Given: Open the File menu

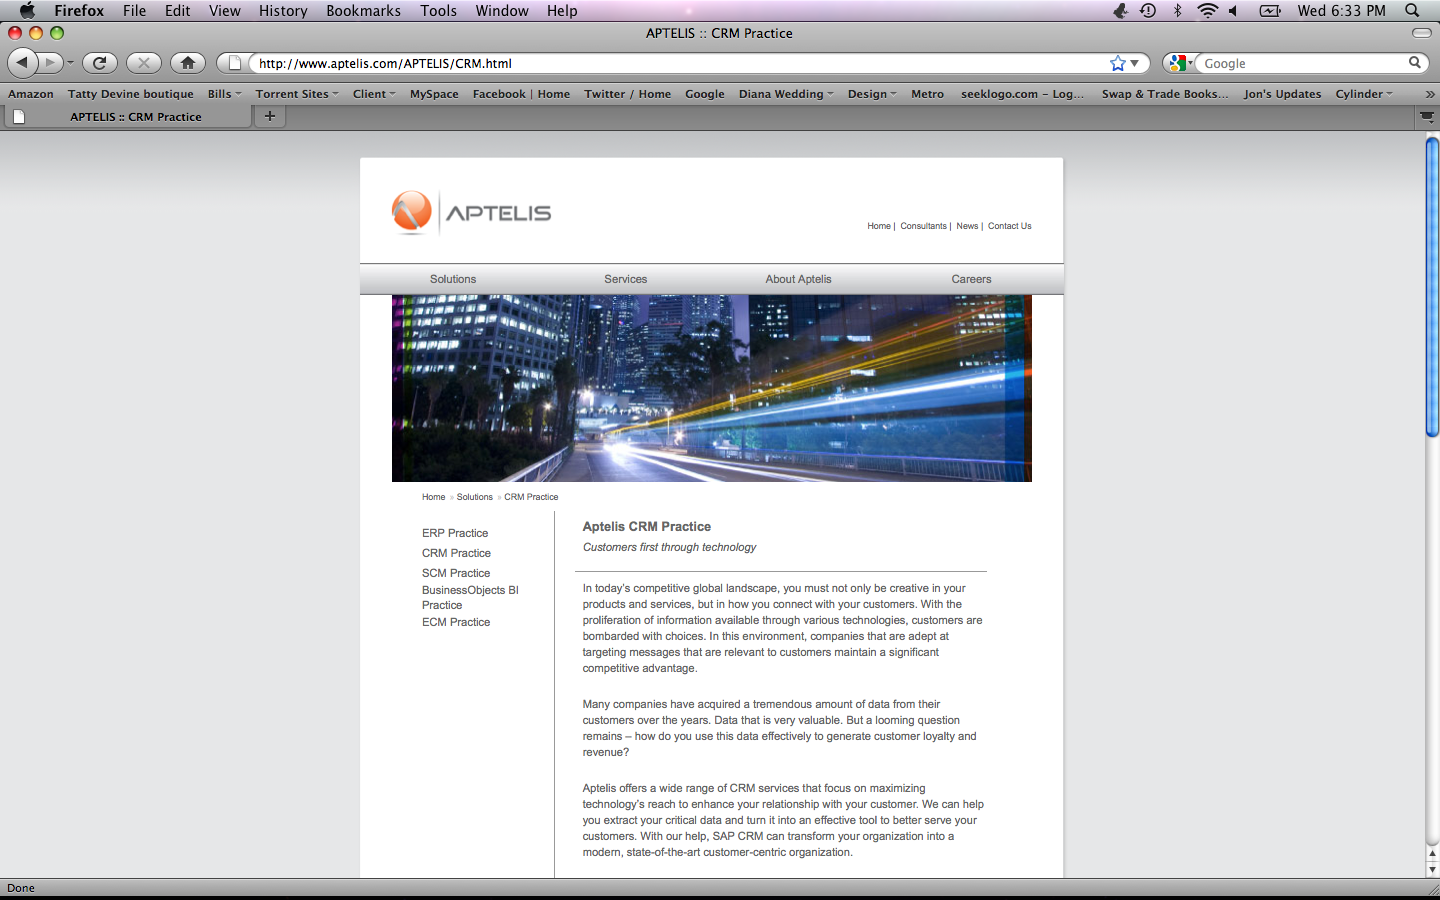Looking at the screenshot, I should pyautogui.click(x=135, y=10).
